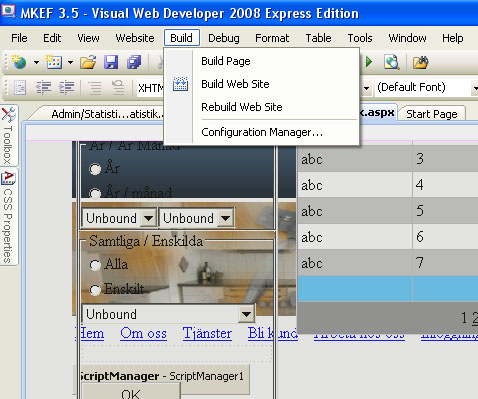The height and width of the screenshot is (399, 478).
Task: Click the Om oss link
Action: (x=143, y=333)
